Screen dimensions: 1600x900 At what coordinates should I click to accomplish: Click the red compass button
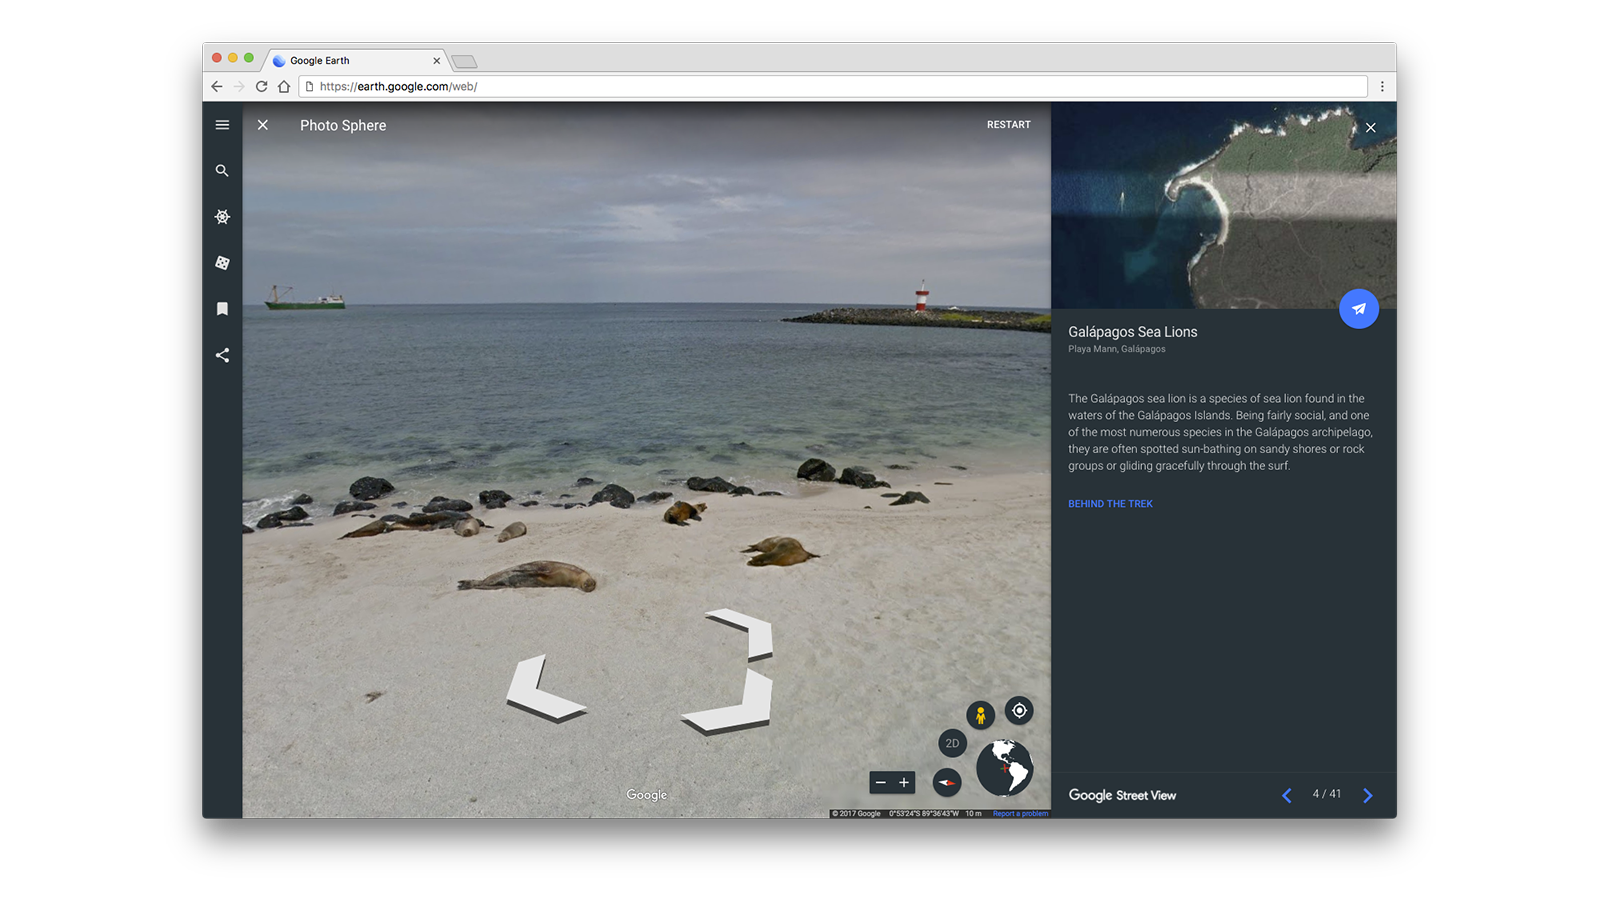coord(947,782)
